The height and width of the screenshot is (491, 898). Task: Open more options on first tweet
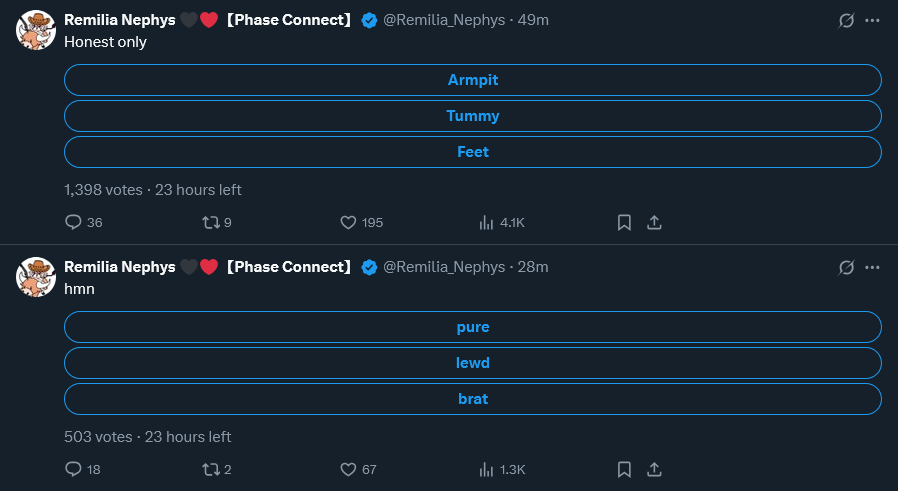coord(872,21)
